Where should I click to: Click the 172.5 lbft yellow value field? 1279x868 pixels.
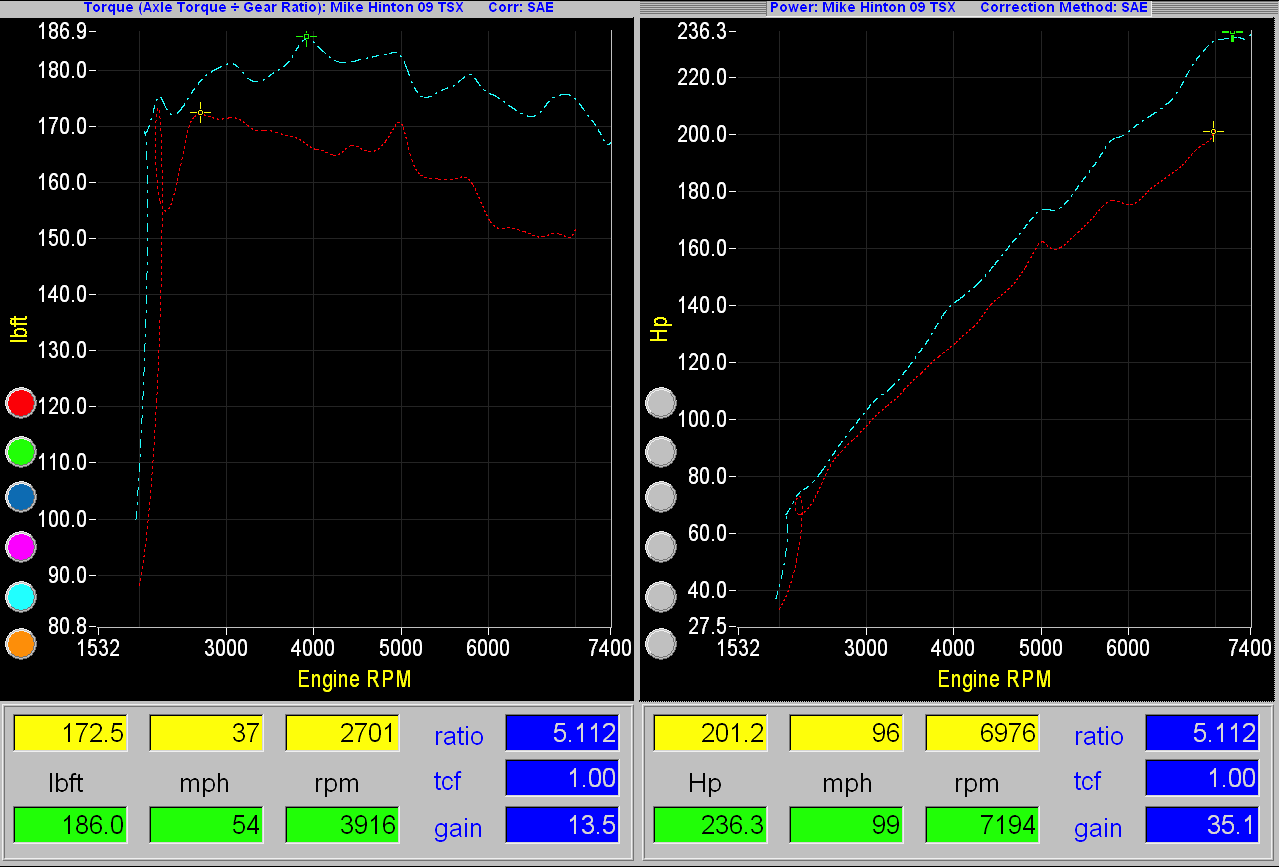click(69, 733)
